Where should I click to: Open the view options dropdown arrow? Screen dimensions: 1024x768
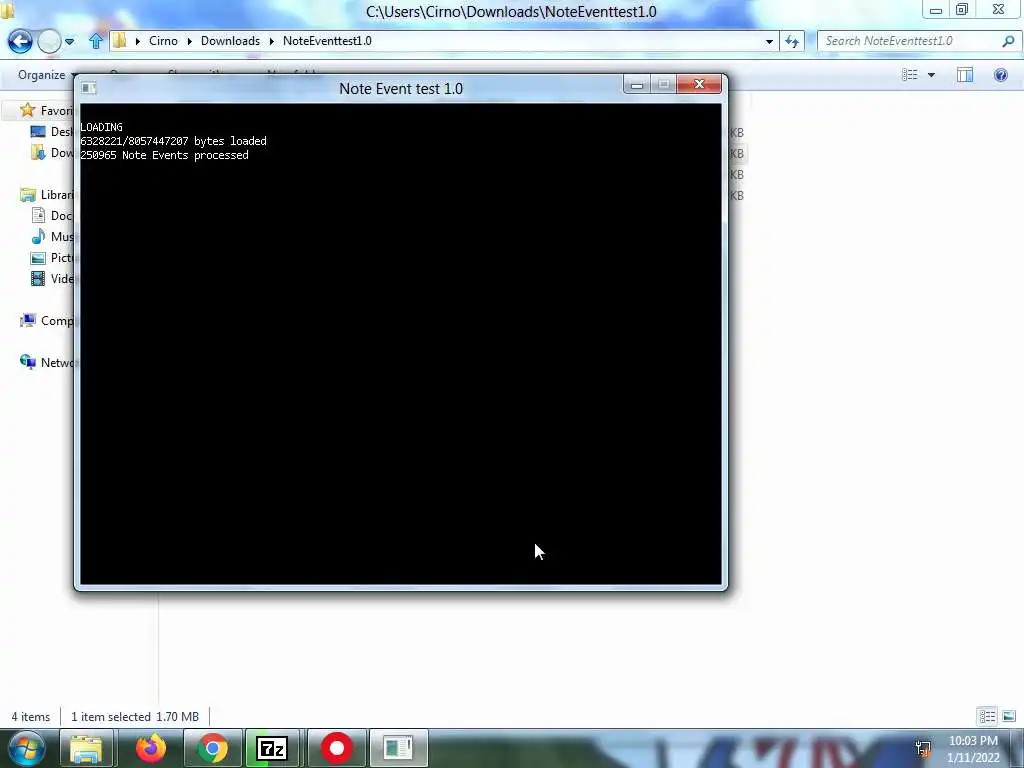click(x=931, y=74)
